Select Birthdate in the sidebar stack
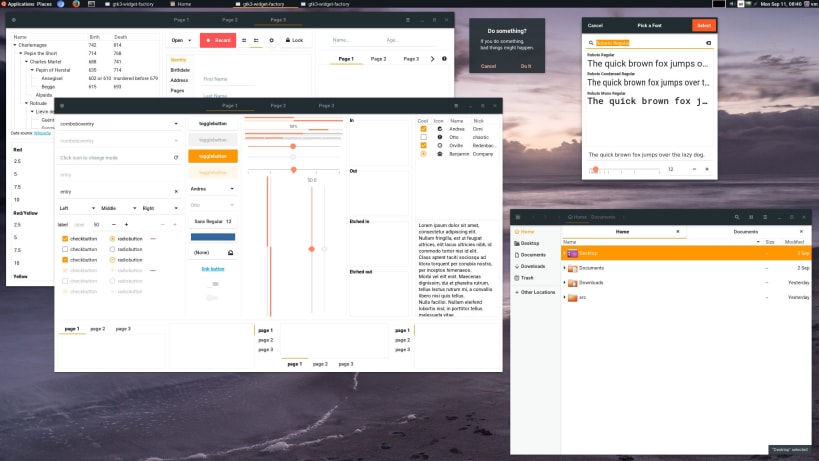This screenshot has height=461, width=819. tap(180, 70)
